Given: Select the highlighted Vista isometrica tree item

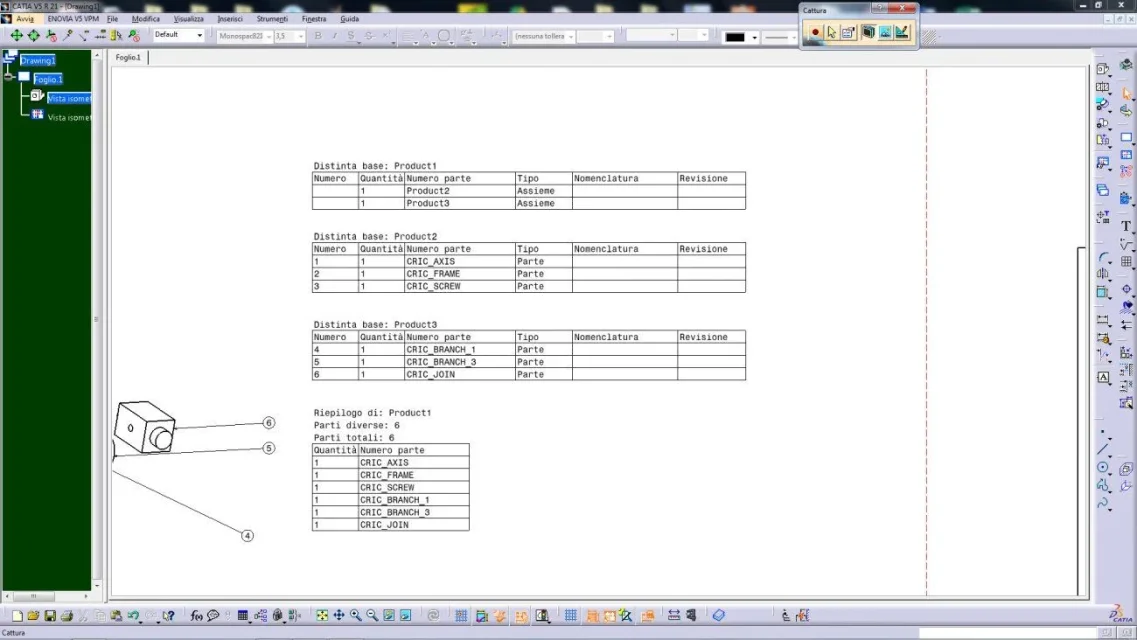Looking at the screenshot, I should tap(70, 99).
